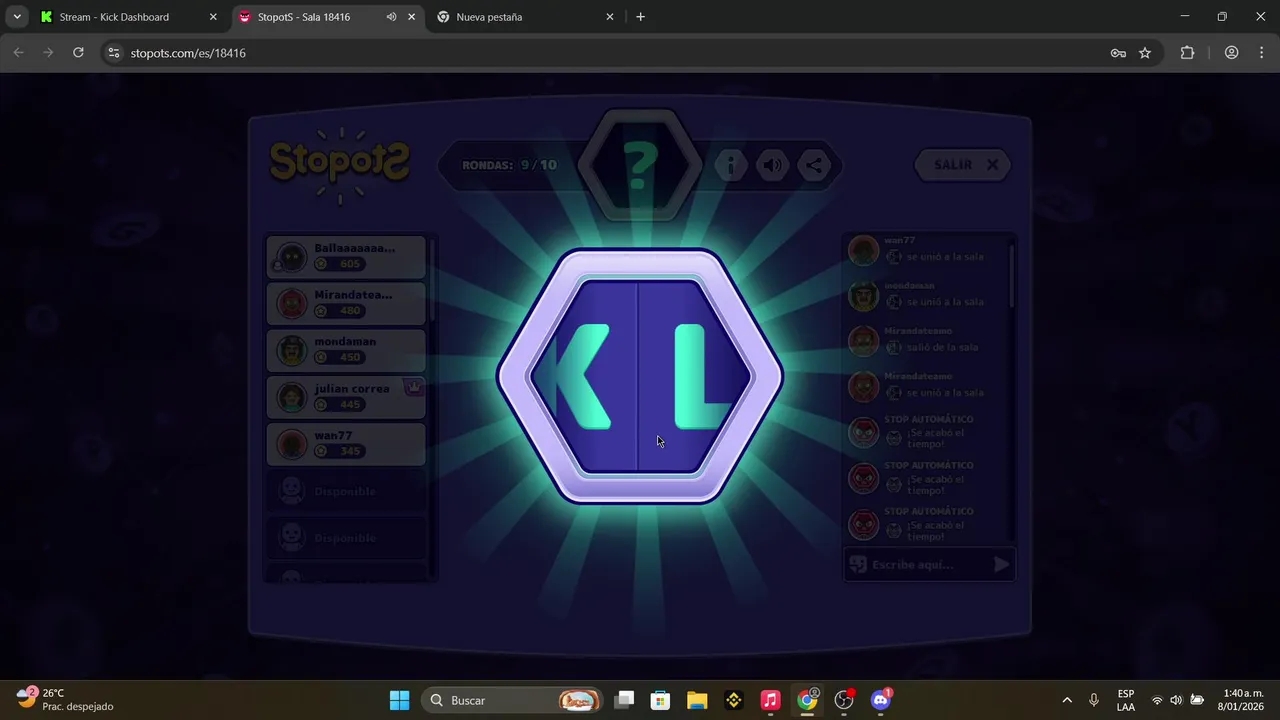Click the chat panel scrollbar
Image resolution: width=1280 pixels, height=720 pixels.
(x=1012, y=275)
